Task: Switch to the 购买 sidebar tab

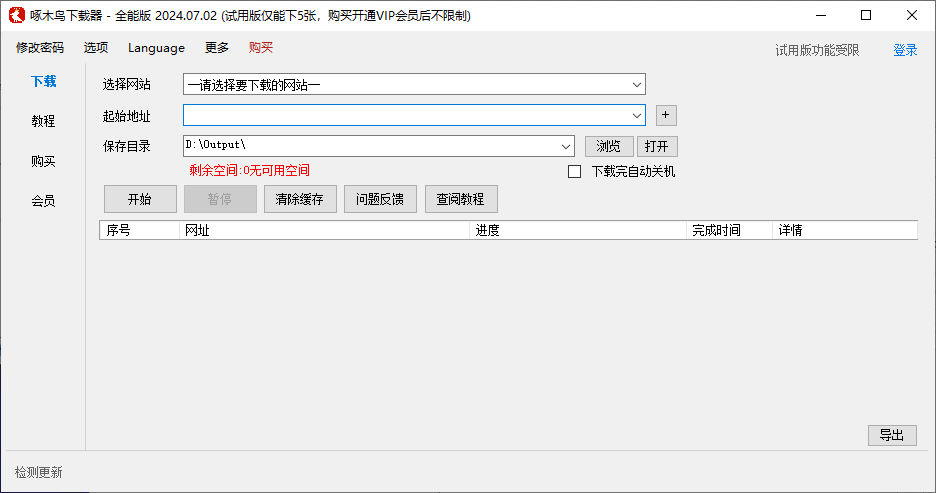Action: [x=44, y=161]
